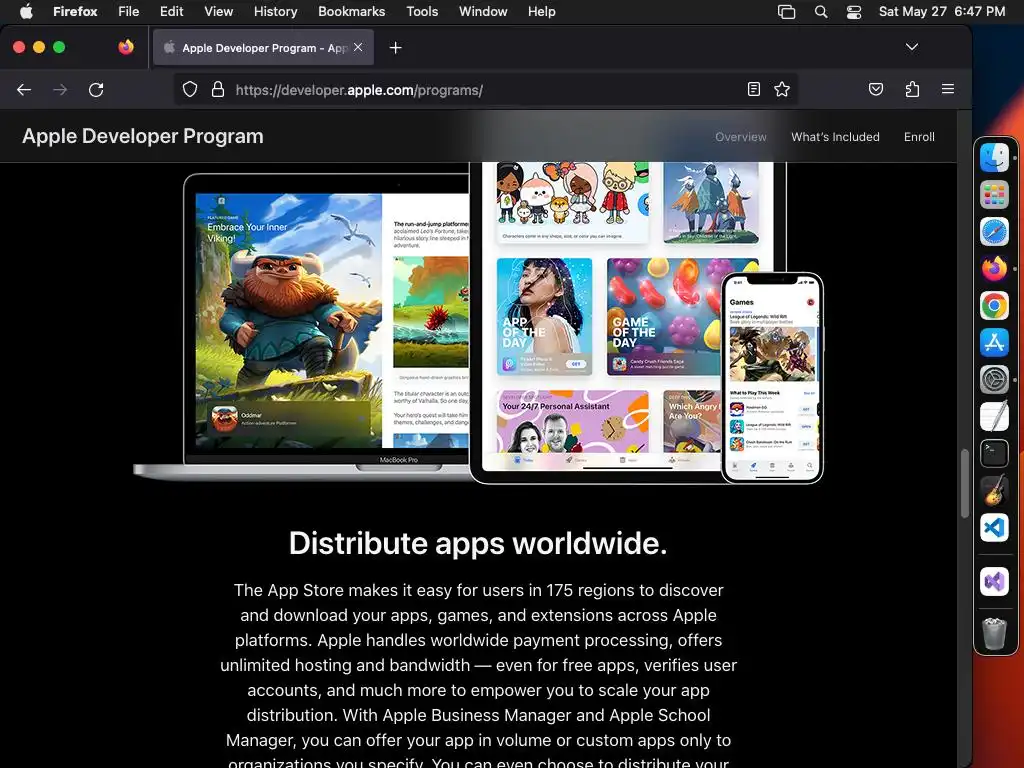Viewport: 1024px width, 768px height.
Task: Open the Tools menu
Action: pyautogui.click(x=422, y=11)
